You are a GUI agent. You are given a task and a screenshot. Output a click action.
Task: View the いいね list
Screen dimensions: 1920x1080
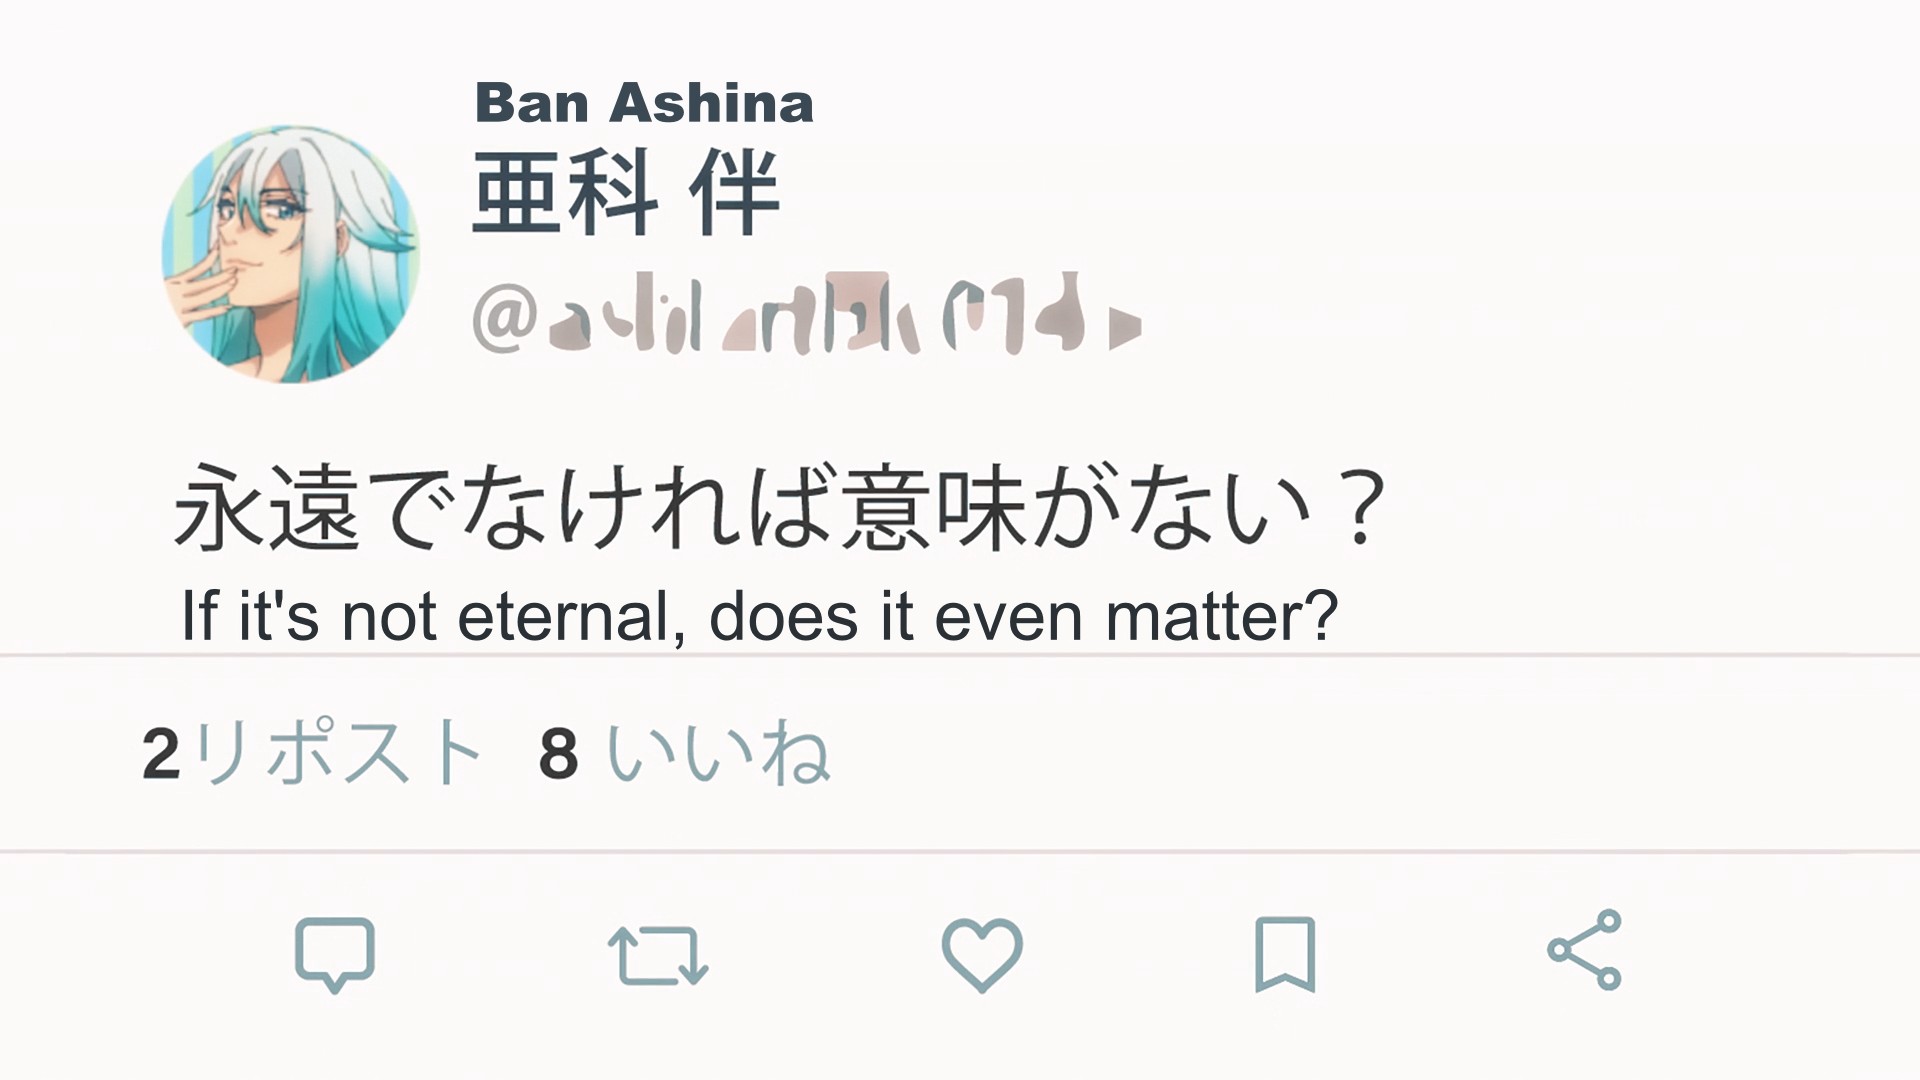pos(718,753)
